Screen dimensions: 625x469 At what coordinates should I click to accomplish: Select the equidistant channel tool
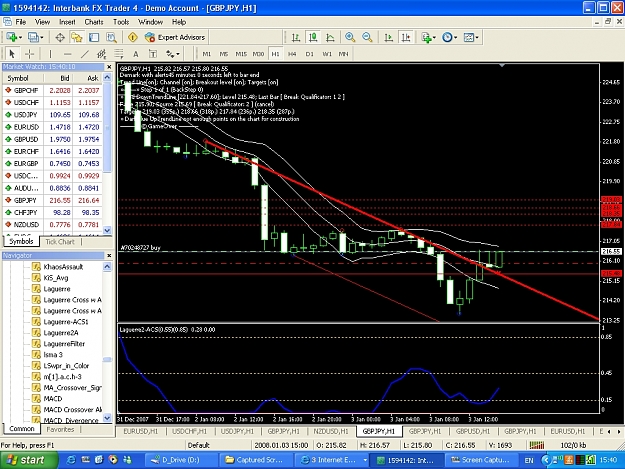(102, 54)
